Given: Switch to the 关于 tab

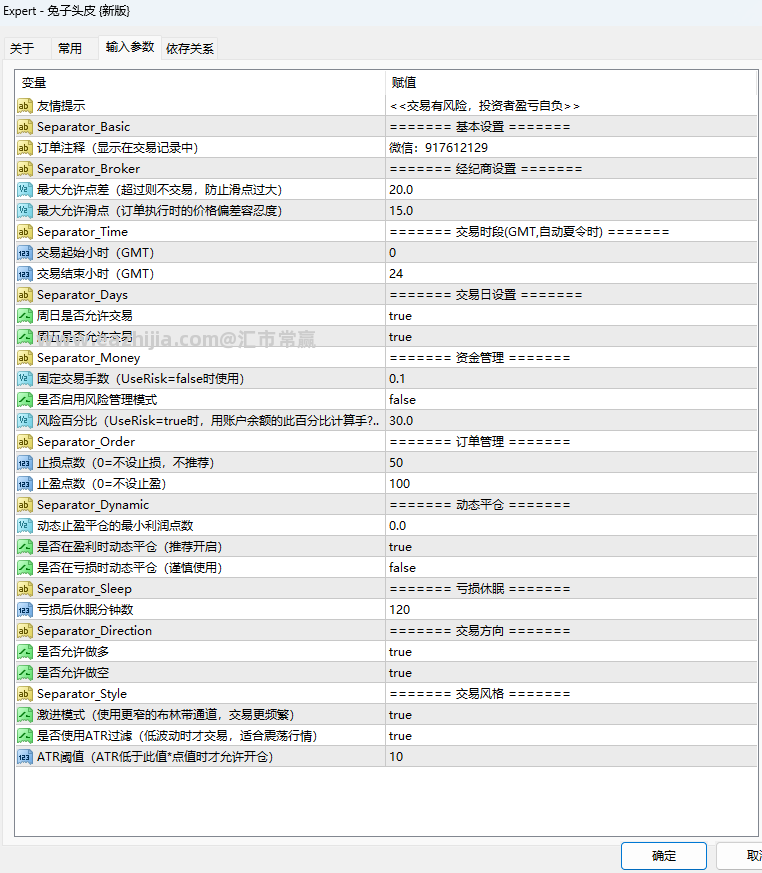Looking at the screenshot, I should pos(22,49).
